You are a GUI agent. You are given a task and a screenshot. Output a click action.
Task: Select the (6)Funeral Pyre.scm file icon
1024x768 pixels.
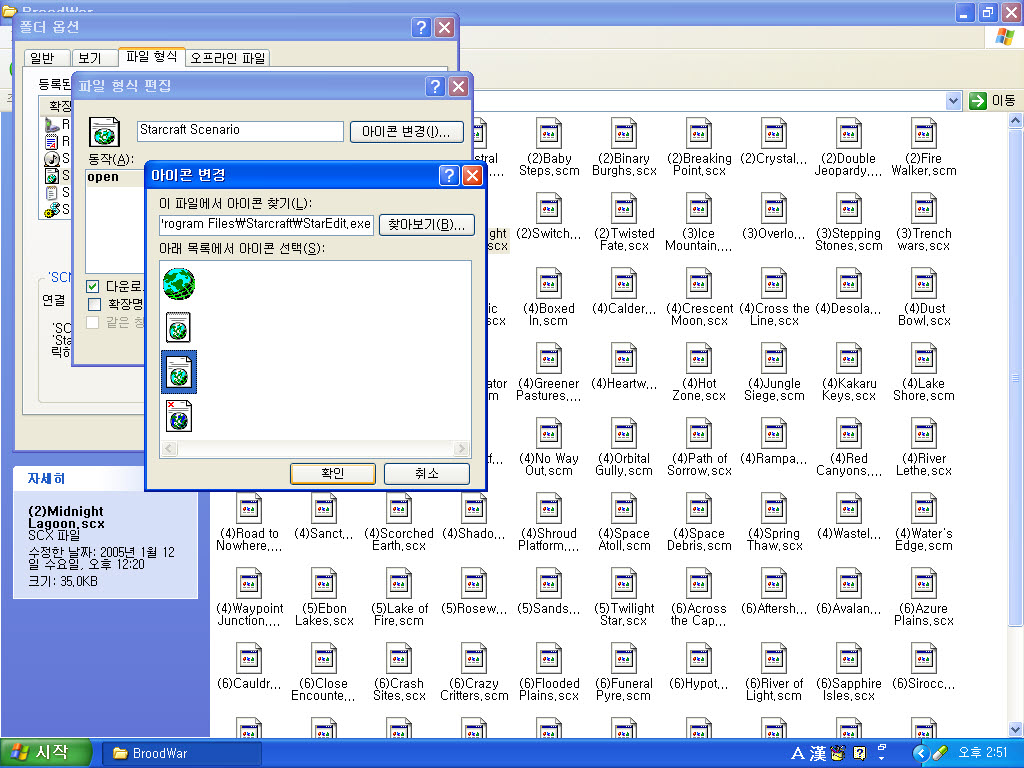624,660
